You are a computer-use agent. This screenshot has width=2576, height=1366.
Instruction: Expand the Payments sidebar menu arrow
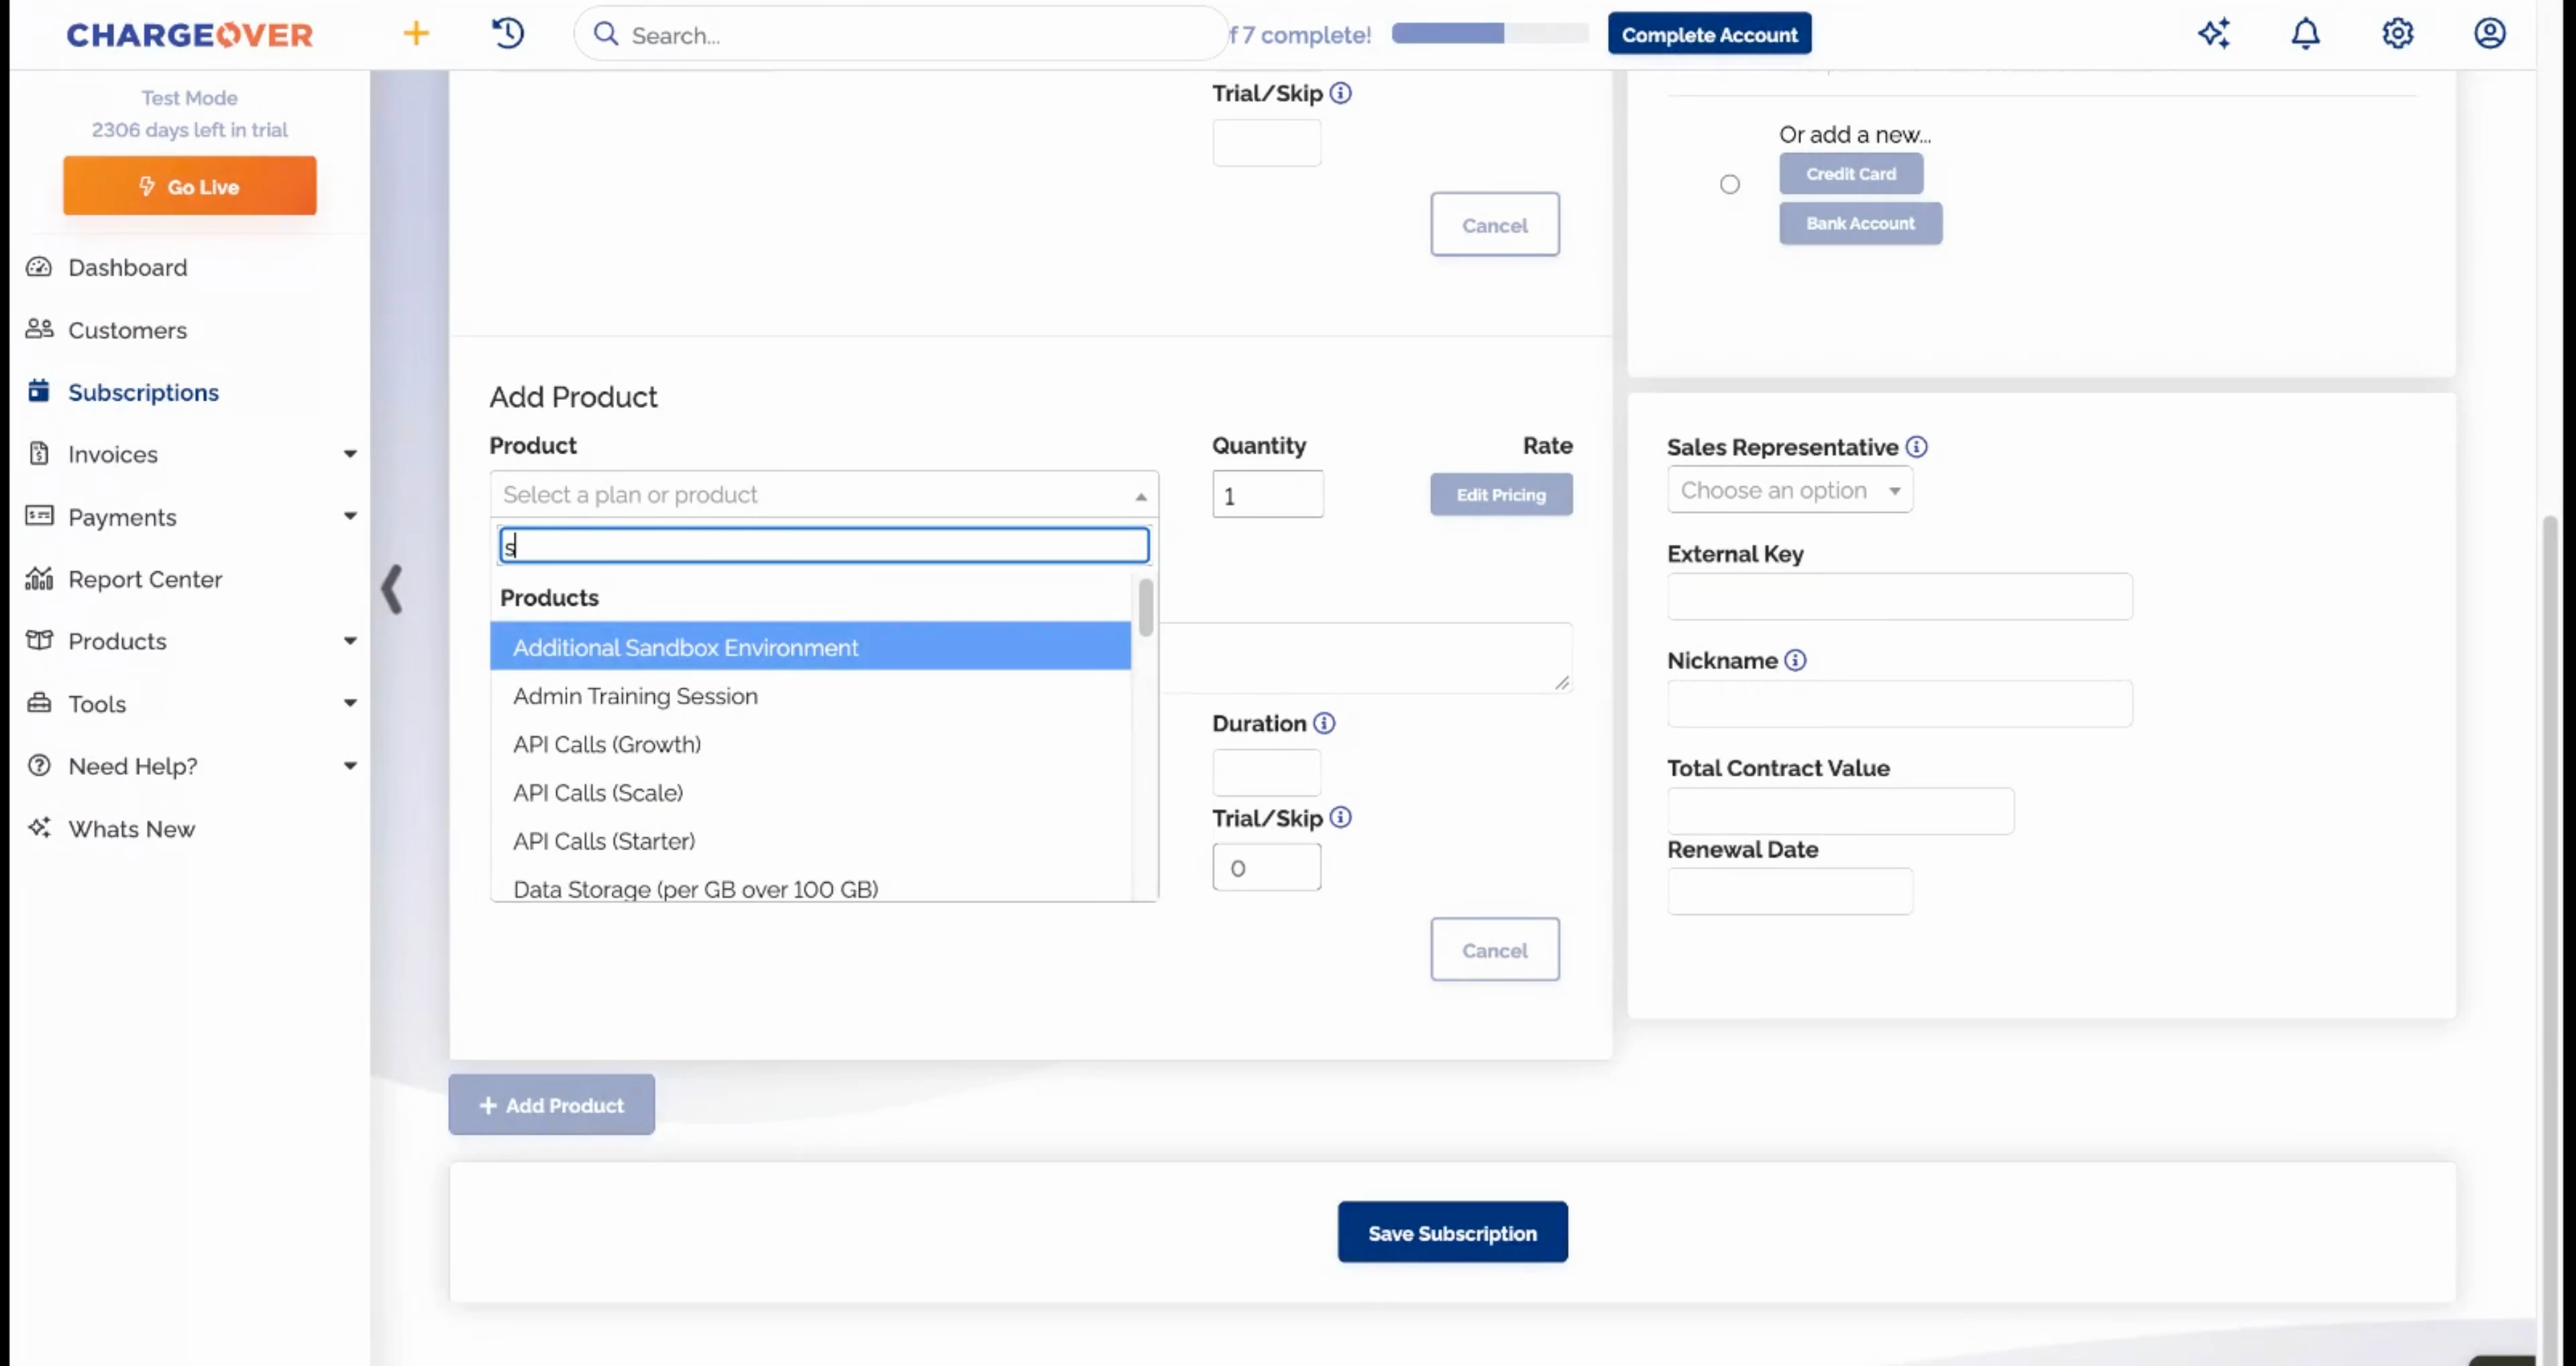350,517
